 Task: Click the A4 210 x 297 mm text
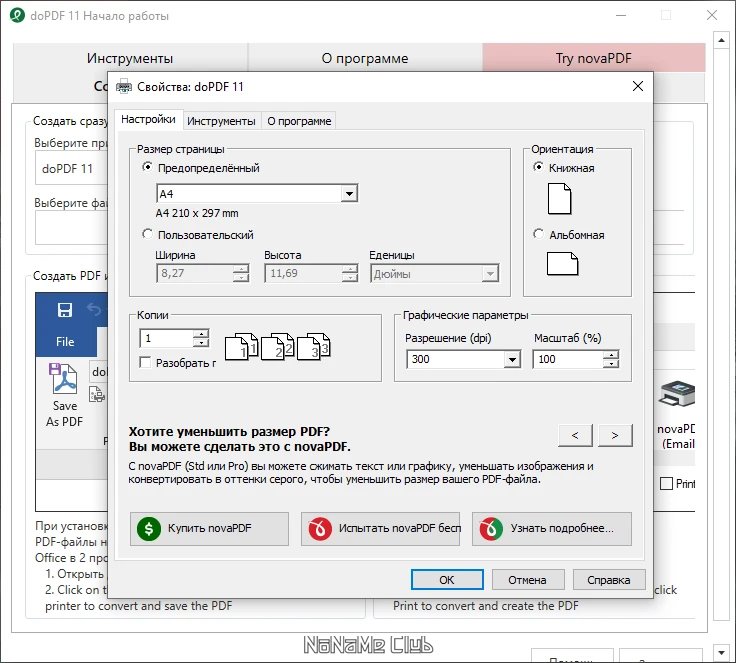197,213
